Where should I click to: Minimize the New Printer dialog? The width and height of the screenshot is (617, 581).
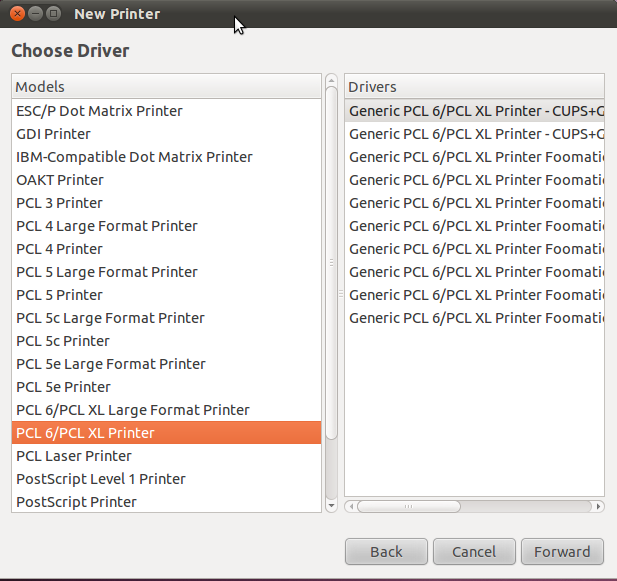coord(35,14)
